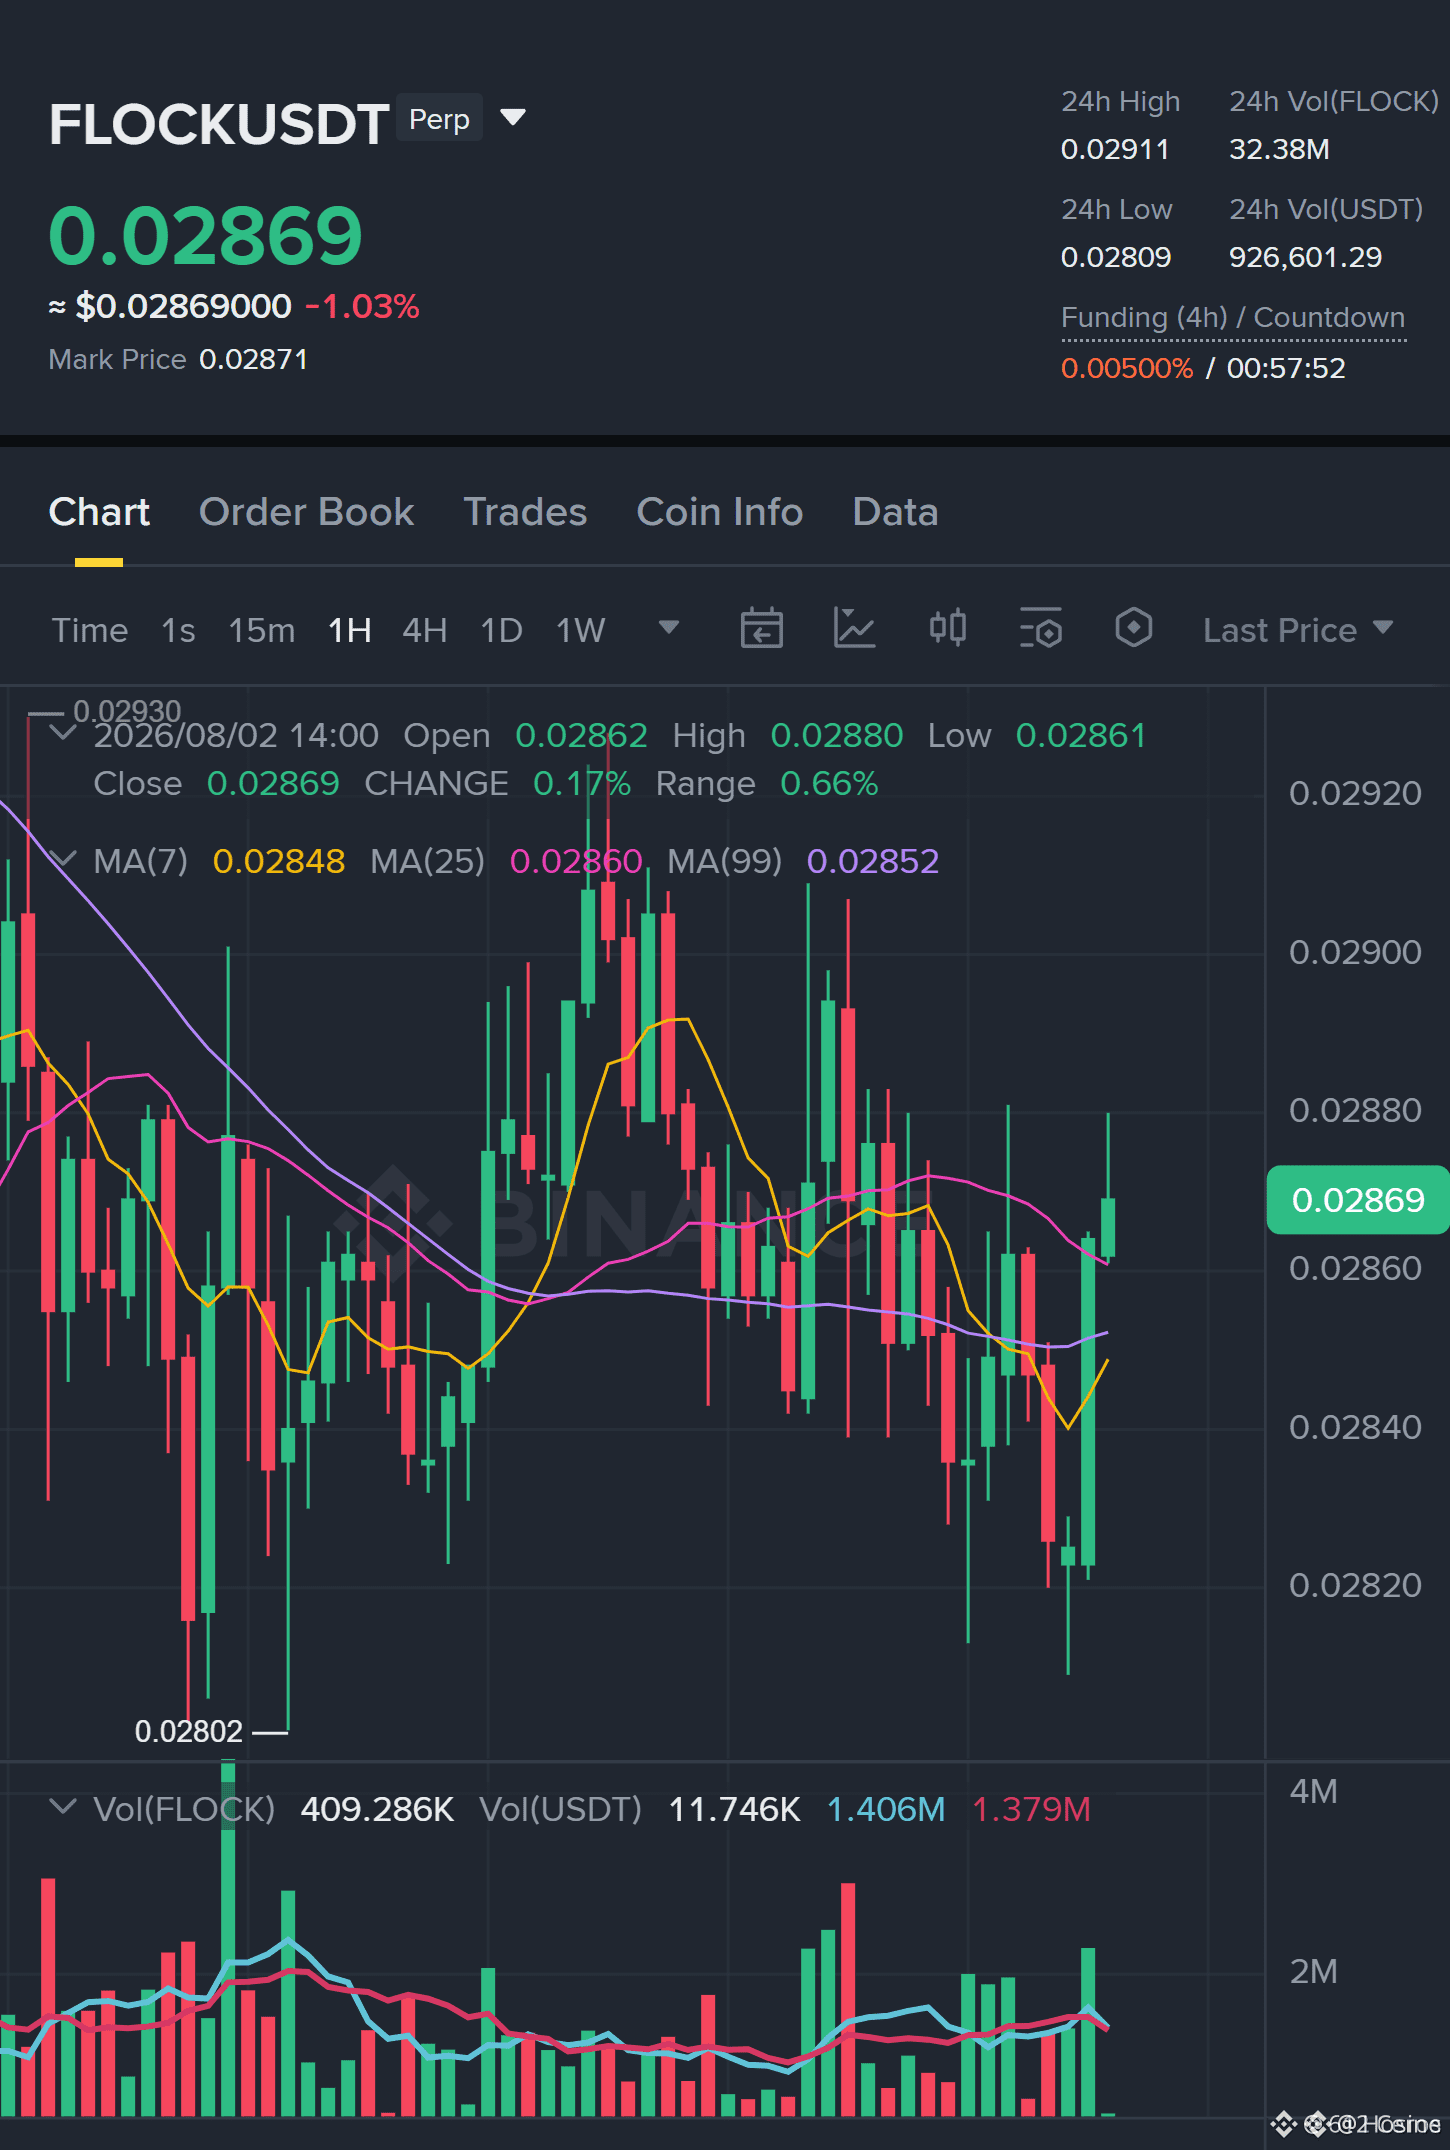Image resolution: width=1450 pixels, height=2150 pixels.
Task: Open the chart display settings icon
Action: coord(1041,628)
